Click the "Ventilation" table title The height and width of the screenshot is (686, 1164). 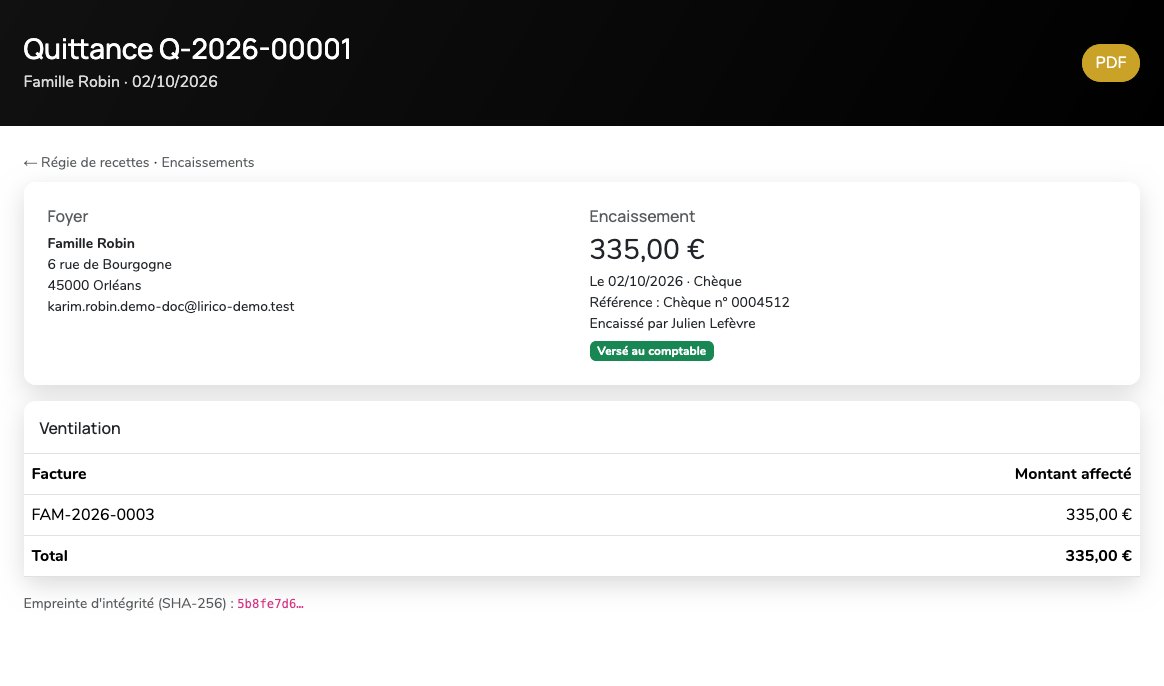pyautogui.click(x=80, y=428)
